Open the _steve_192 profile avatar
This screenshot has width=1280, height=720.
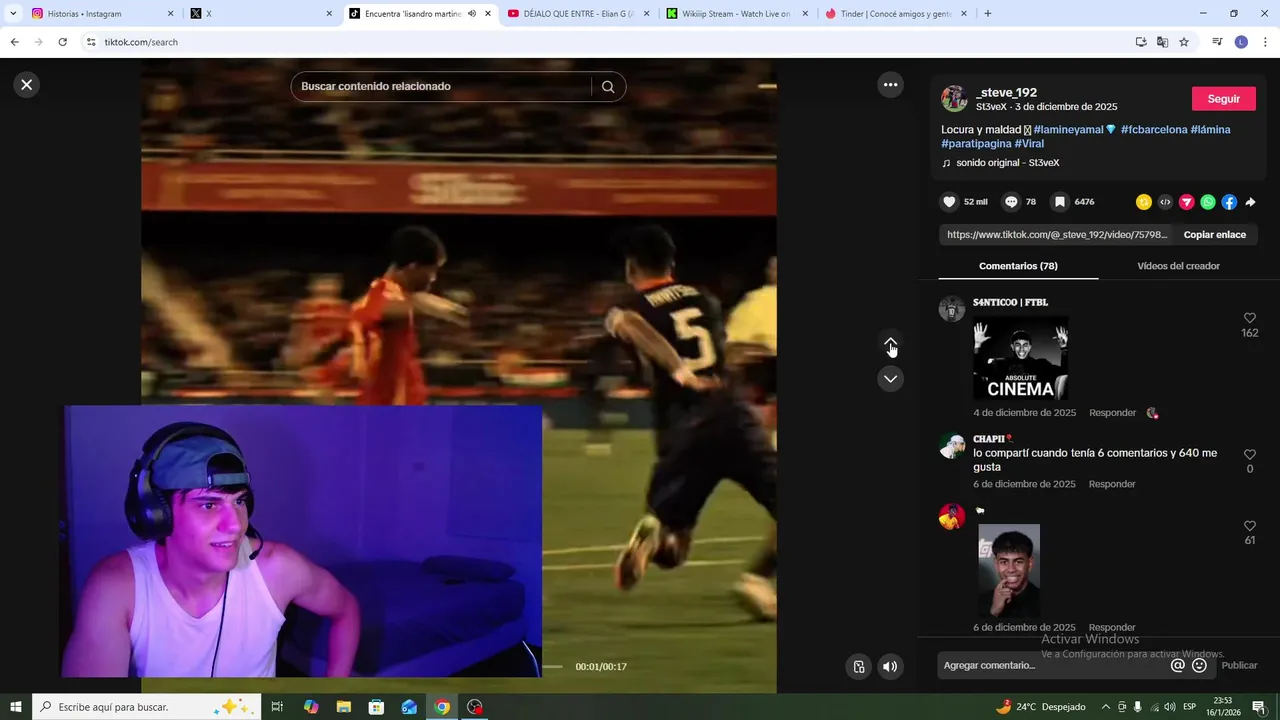pyautogui.click(x=954, y=99)
